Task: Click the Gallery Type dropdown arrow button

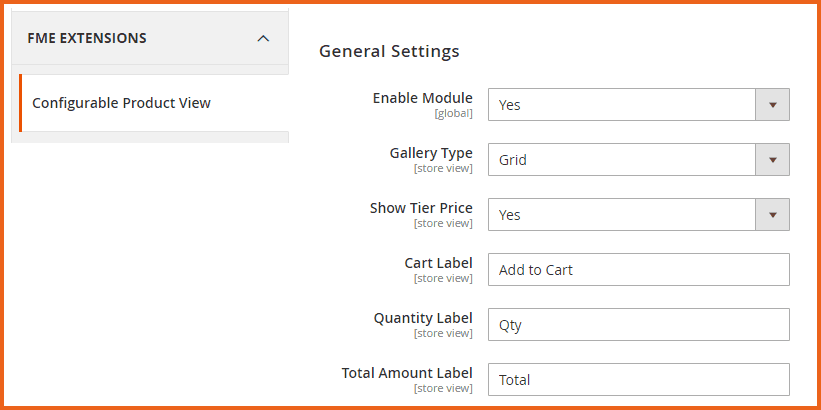Action: tap(771, 160)
